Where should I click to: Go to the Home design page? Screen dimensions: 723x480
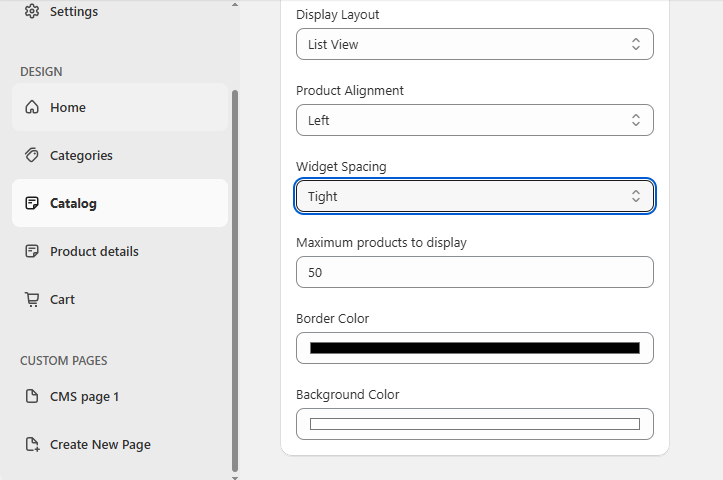click(x=120, y=107)
